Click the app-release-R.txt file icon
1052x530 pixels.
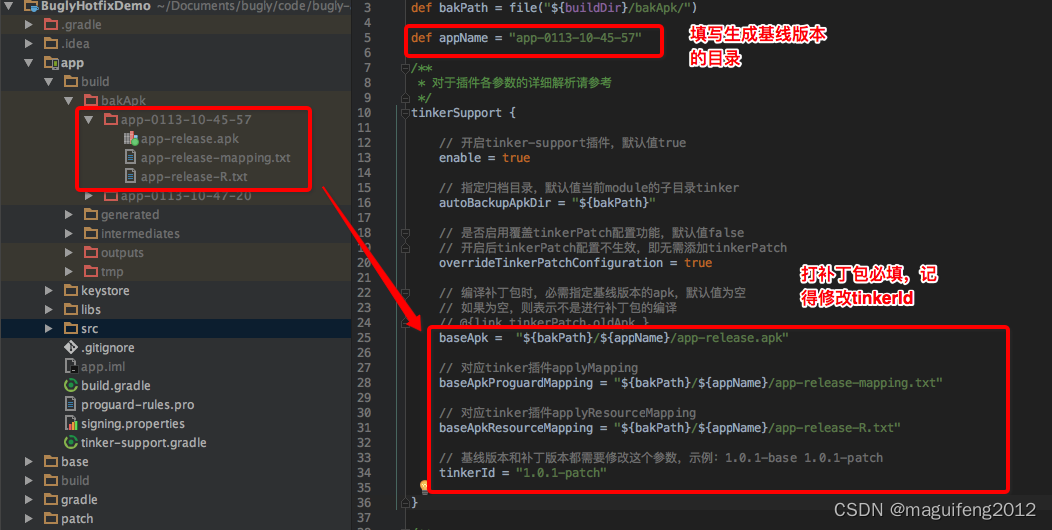pos(131,176)
